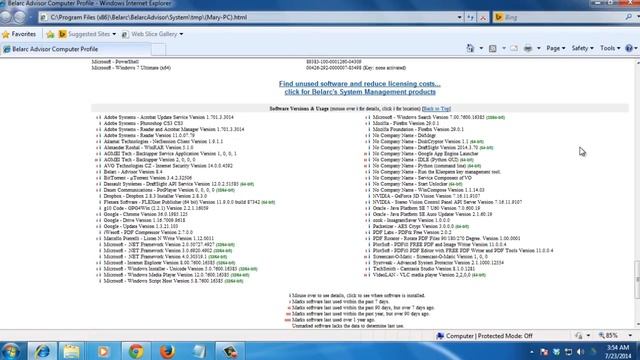Open the Page menu
Image resolution: width=640 pixels, height=360 pixels.
(x=556, y=48)
